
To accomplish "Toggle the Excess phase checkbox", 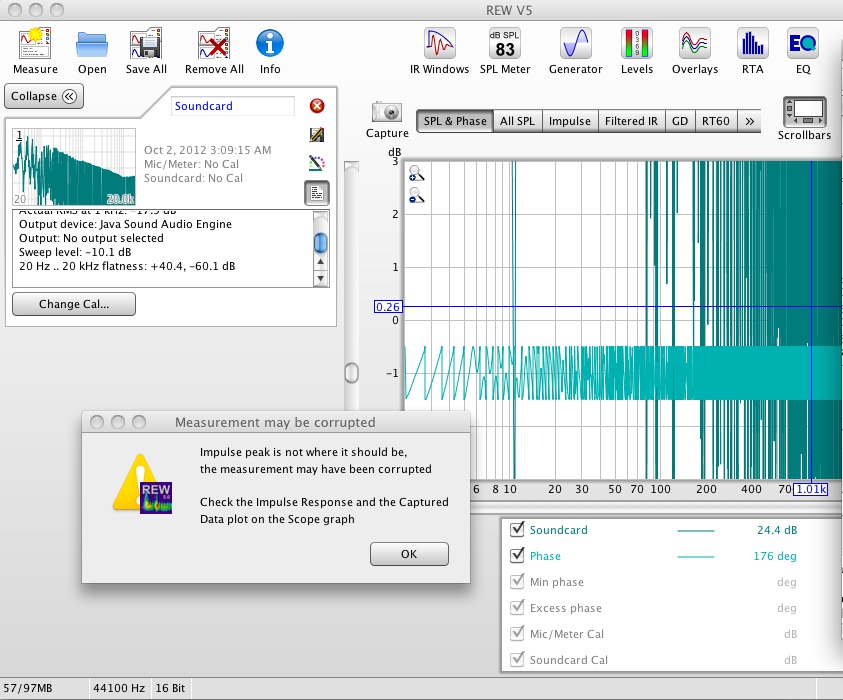I will (517, 608).
